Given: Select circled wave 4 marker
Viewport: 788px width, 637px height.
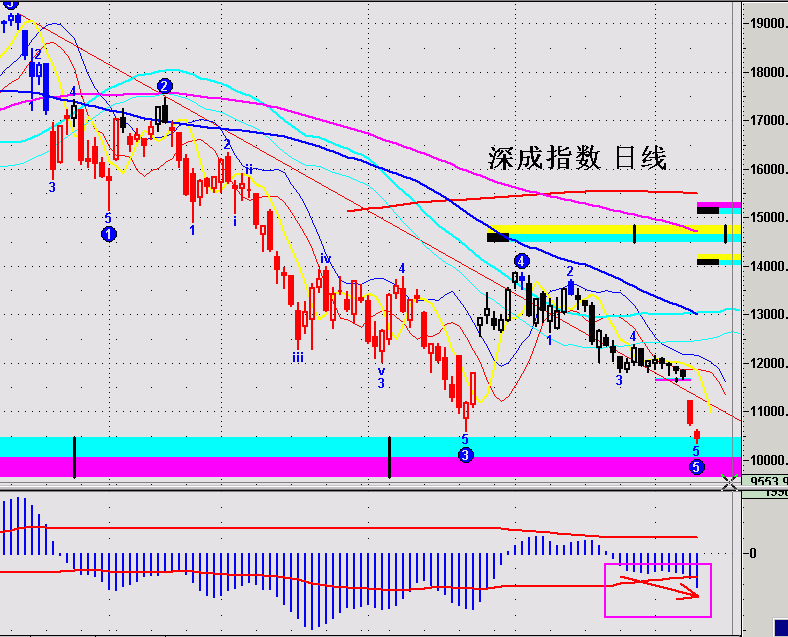Looking at the screenshot, I should coord(522,261).
